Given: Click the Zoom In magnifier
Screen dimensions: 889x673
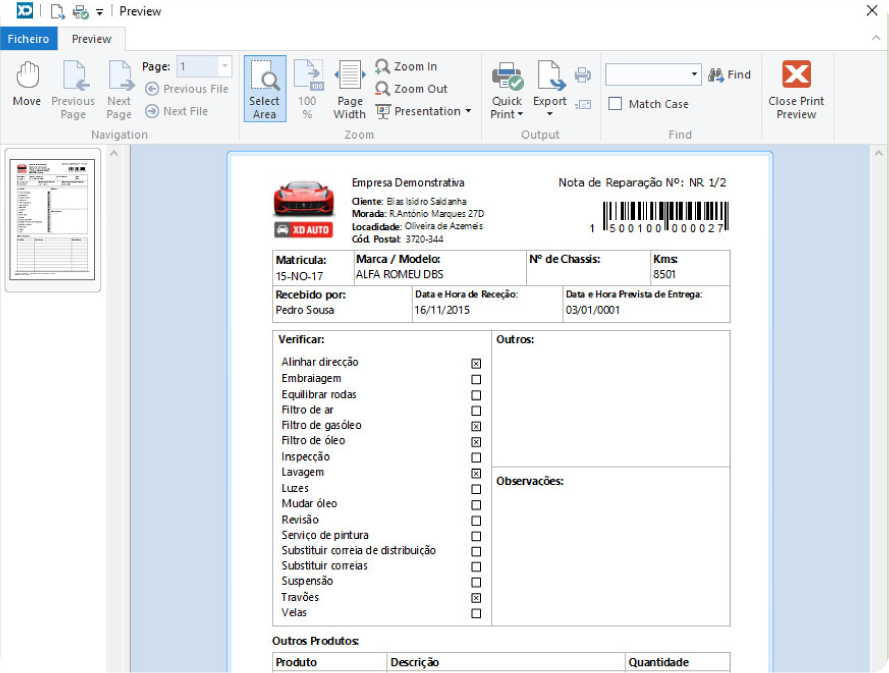Looking at the screenshot, I should pyautogui.click(x=406, y=67).
